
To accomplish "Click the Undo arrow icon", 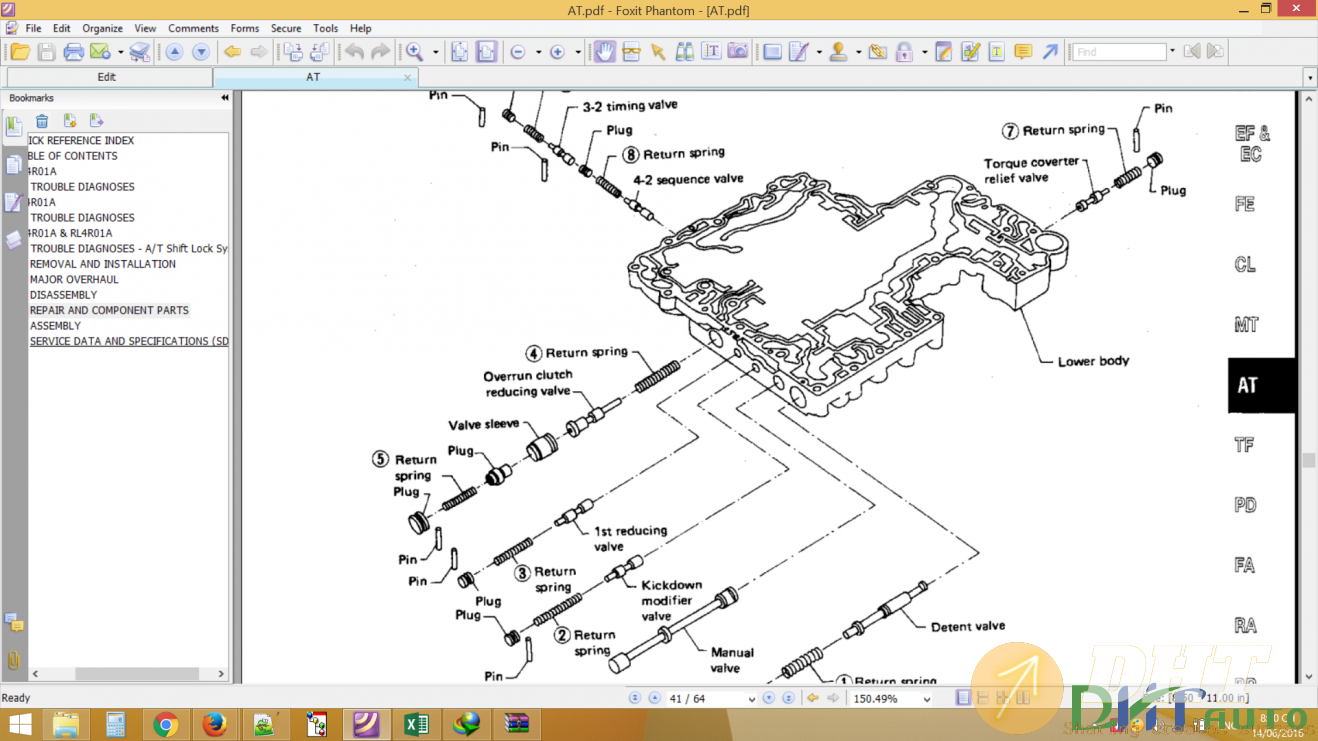I will coord(354,52).
